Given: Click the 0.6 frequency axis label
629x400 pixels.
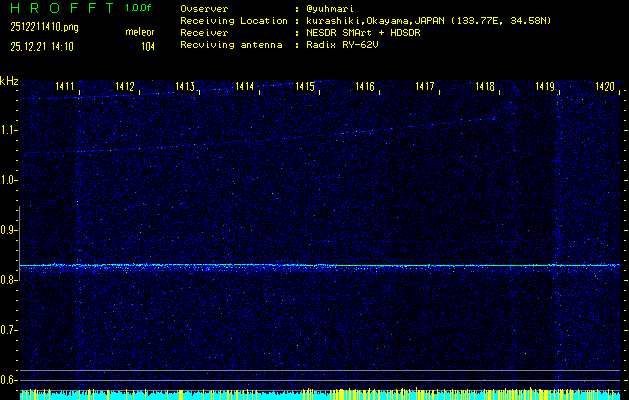Looking at the screenshot, I should pyautogui.click(x=9, y=380).
